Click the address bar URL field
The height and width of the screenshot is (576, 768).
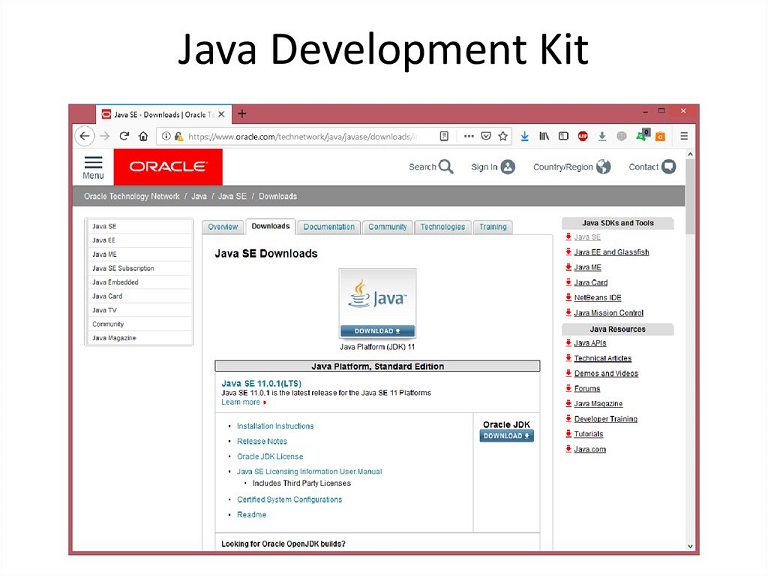coord(304,136)
